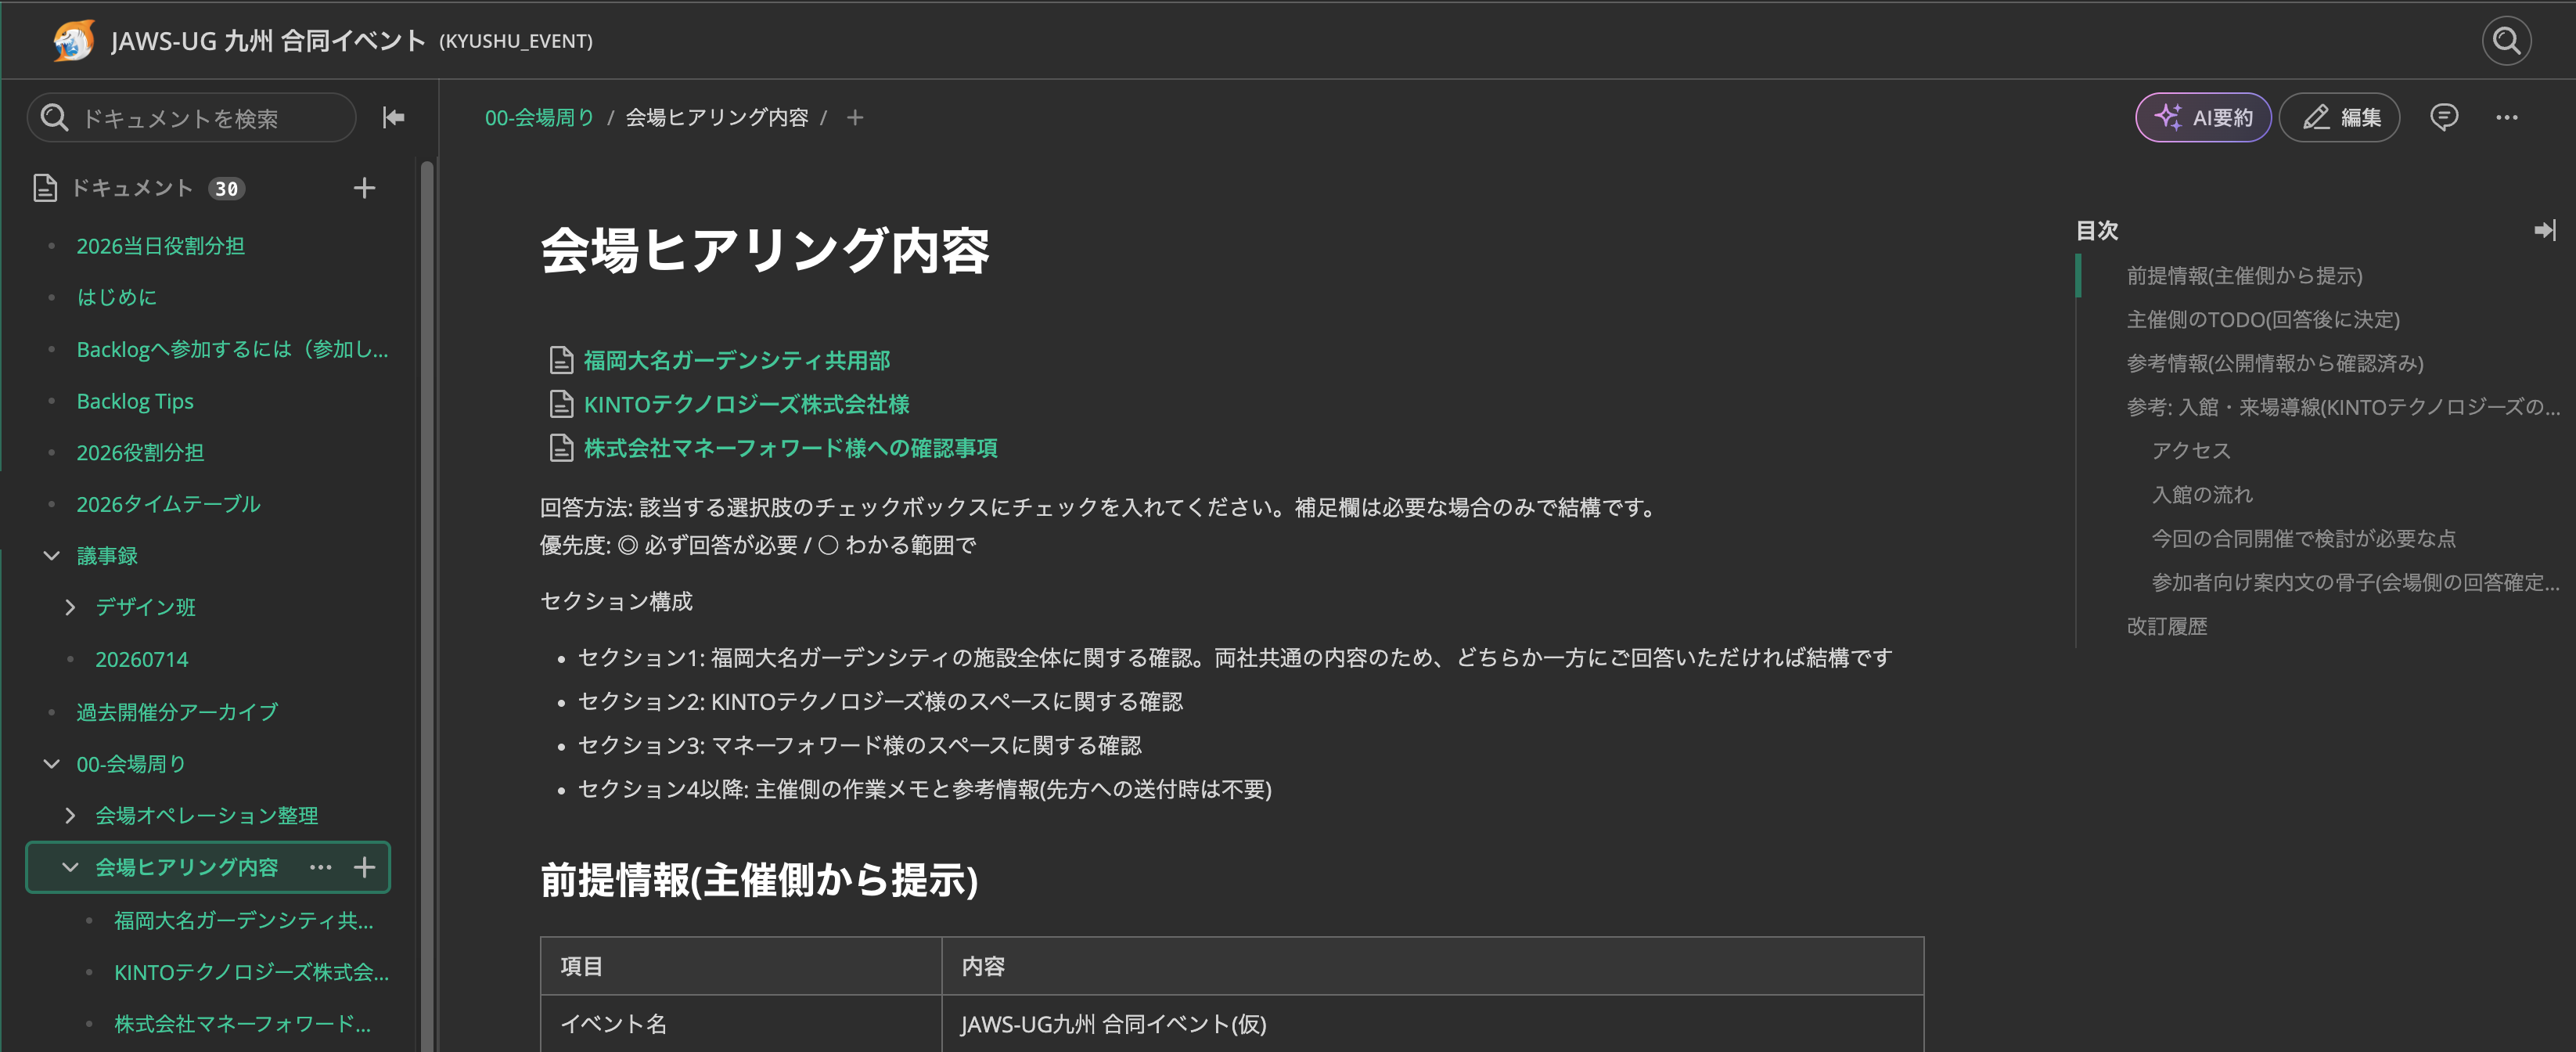Click the document icon beside KINTOテクノロジーズ株式会社様
Viewport: 2576px width, 1052px height.
[561, 404]
